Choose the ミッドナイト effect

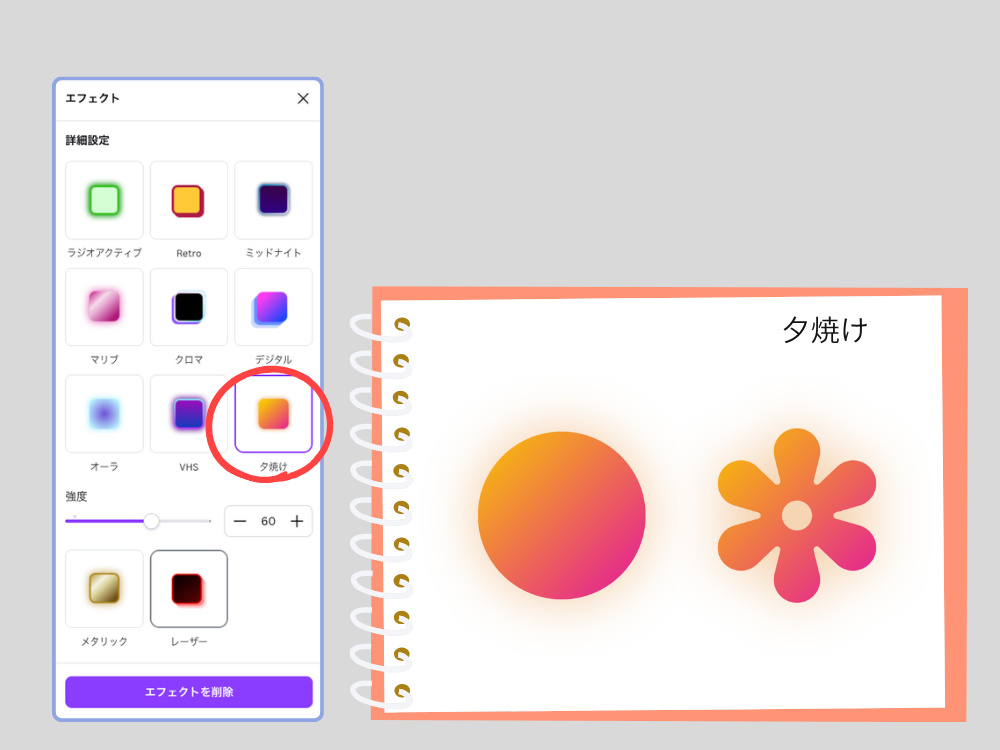(x=274, y=200)
